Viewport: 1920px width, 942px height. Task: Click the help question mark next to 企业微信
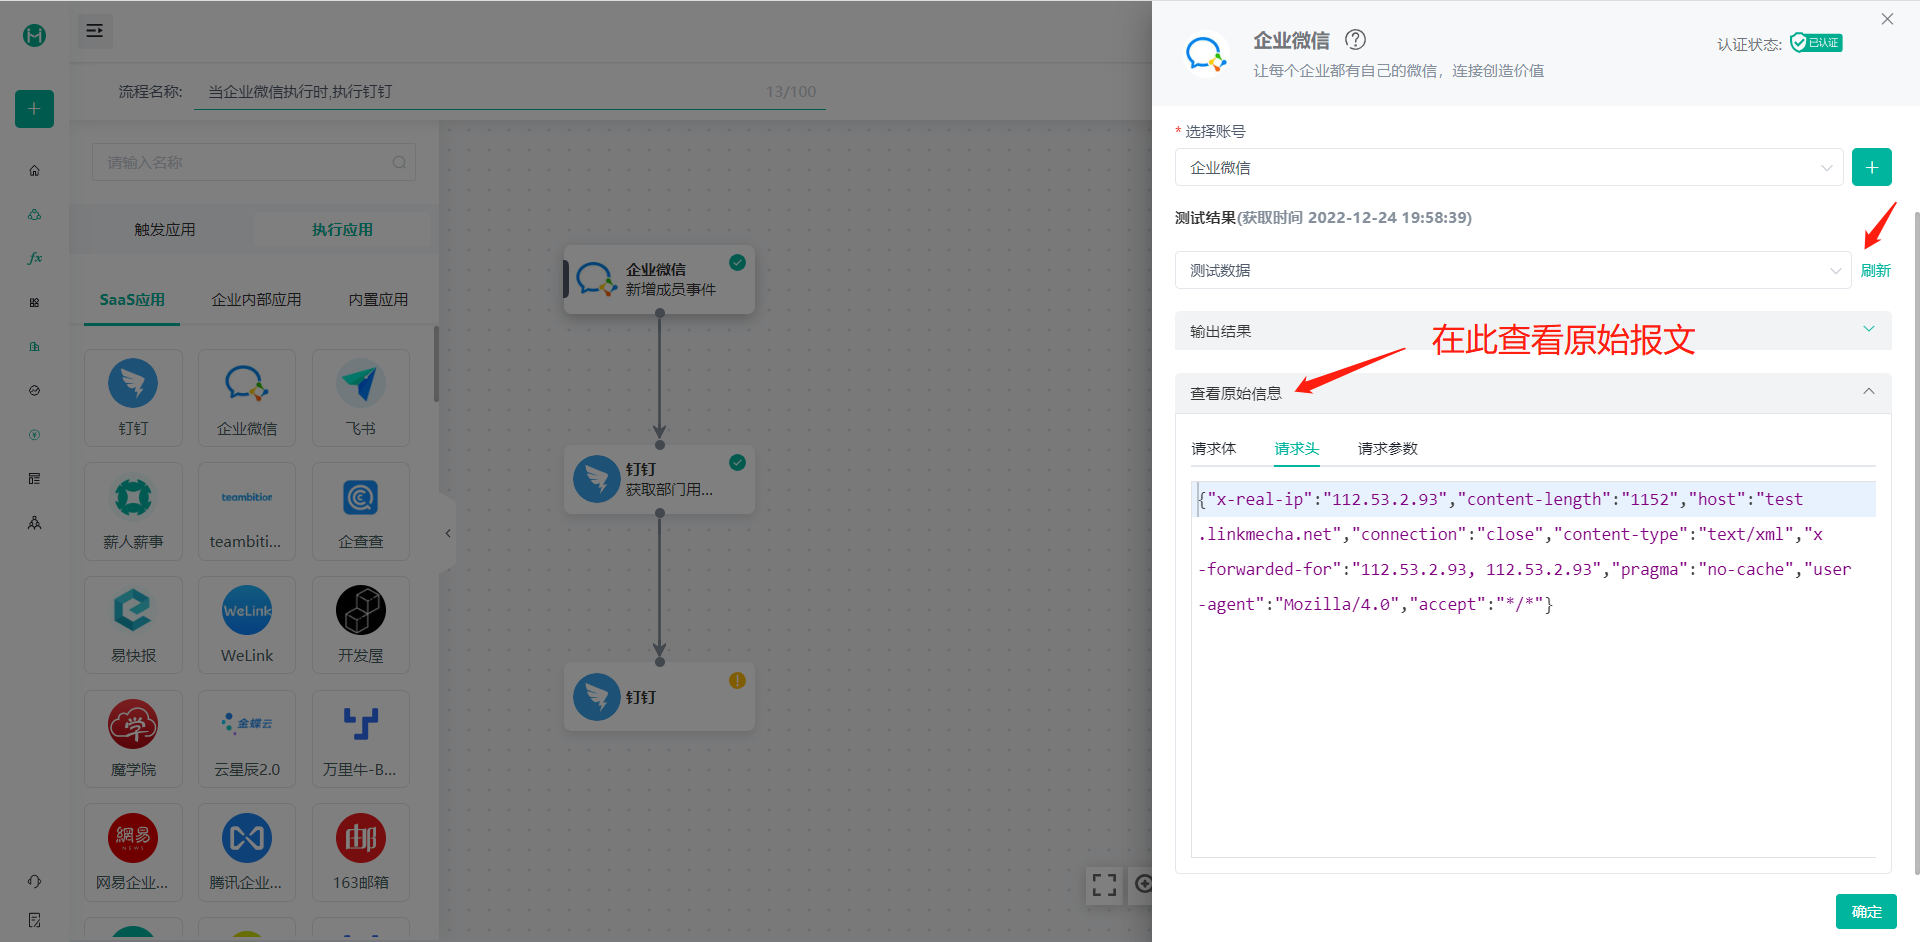click(x=1355, y=39)
